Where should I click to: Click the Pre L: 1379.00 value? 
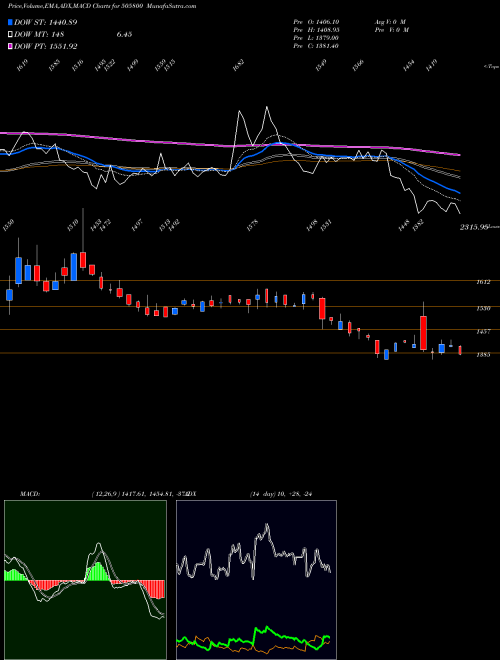pyautogui.click(x=316, y=38)
